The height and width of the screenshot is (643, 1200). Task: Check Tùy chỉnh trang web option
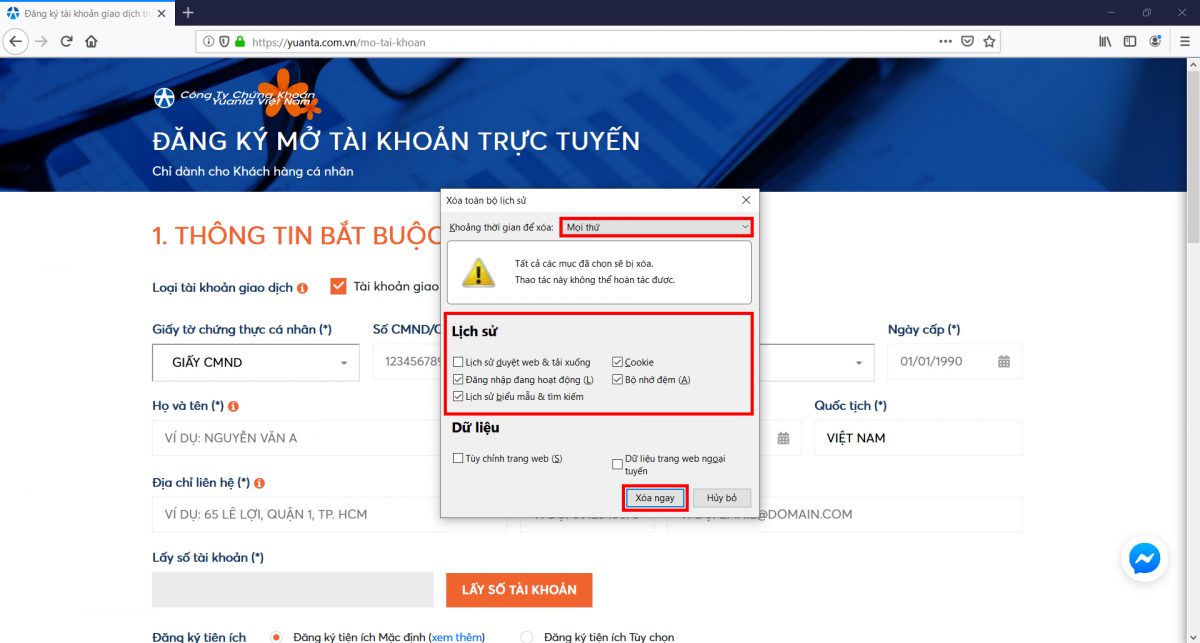(x=458, y=458)
